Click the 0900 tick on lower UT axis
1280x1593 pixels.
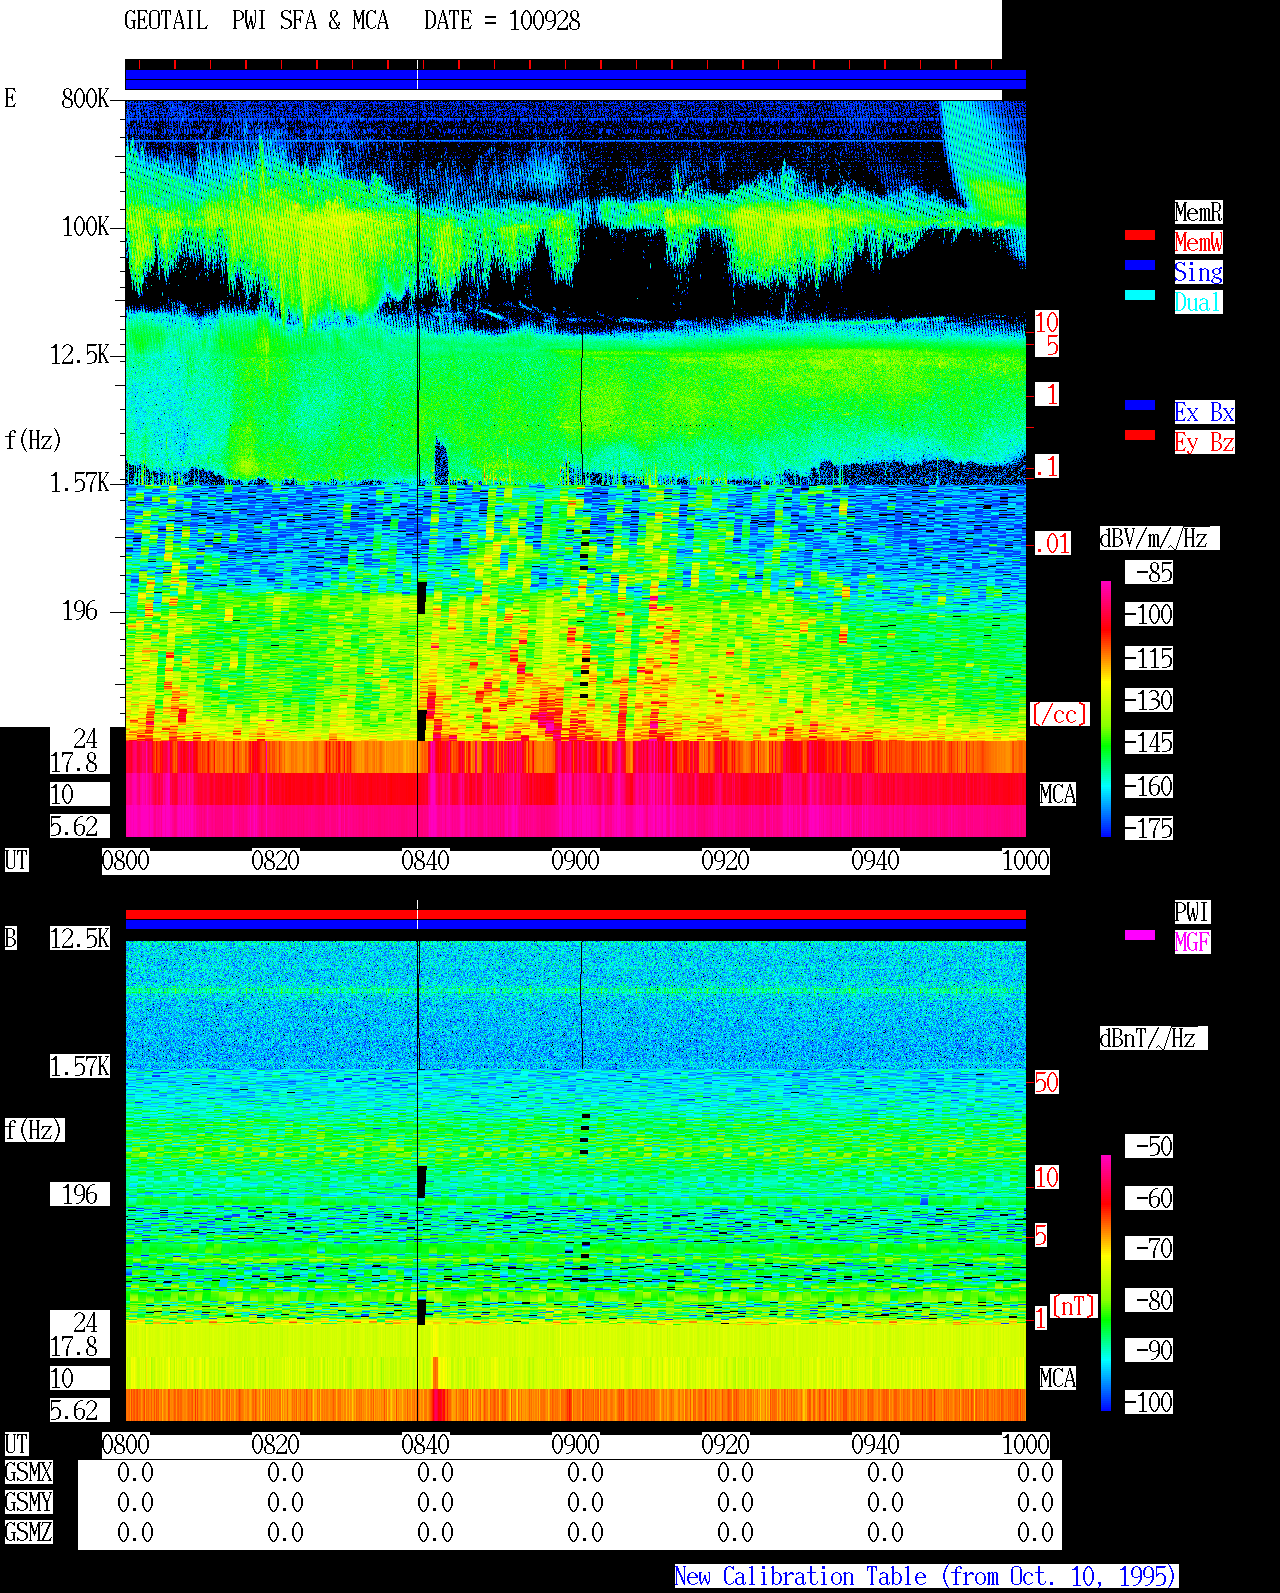pos(575,1445)
